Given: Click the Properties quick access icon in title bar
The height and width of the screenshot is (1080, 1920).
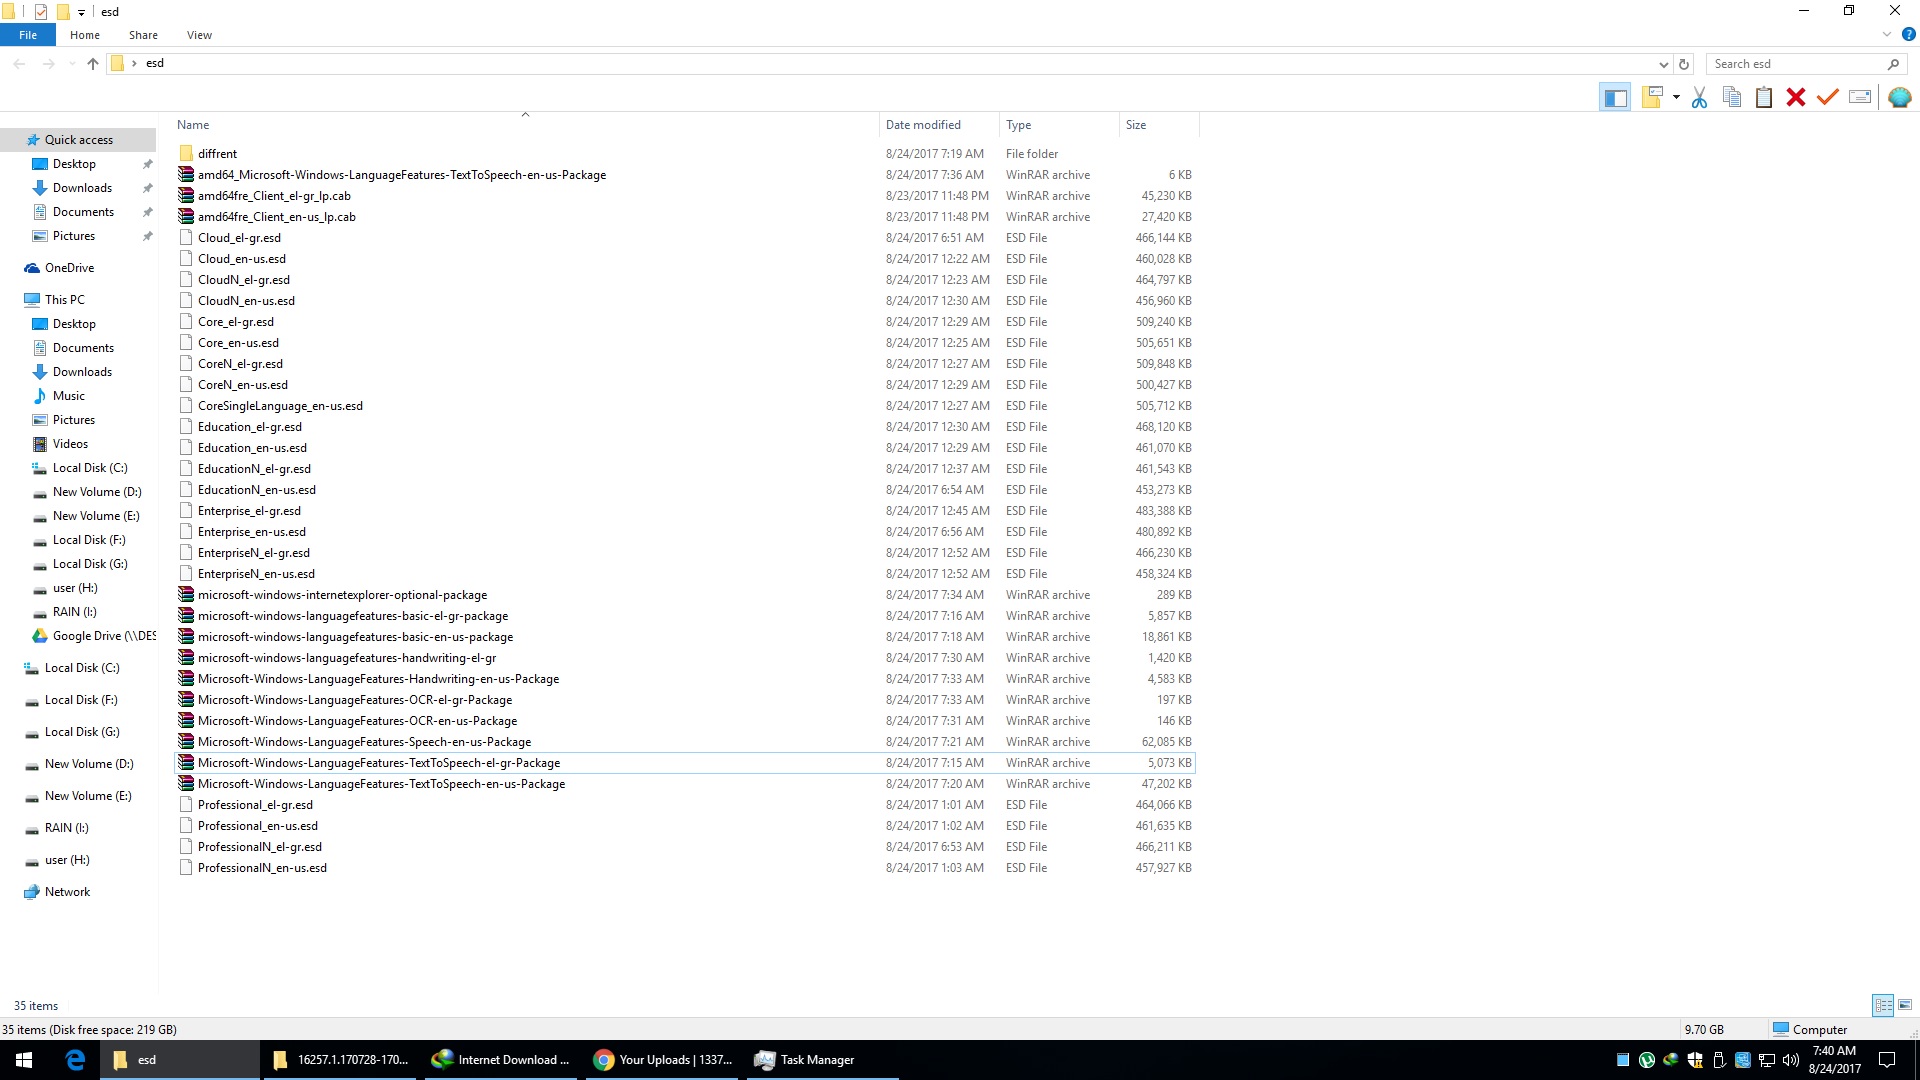Looking at the screenshot, I should [41, 12].
